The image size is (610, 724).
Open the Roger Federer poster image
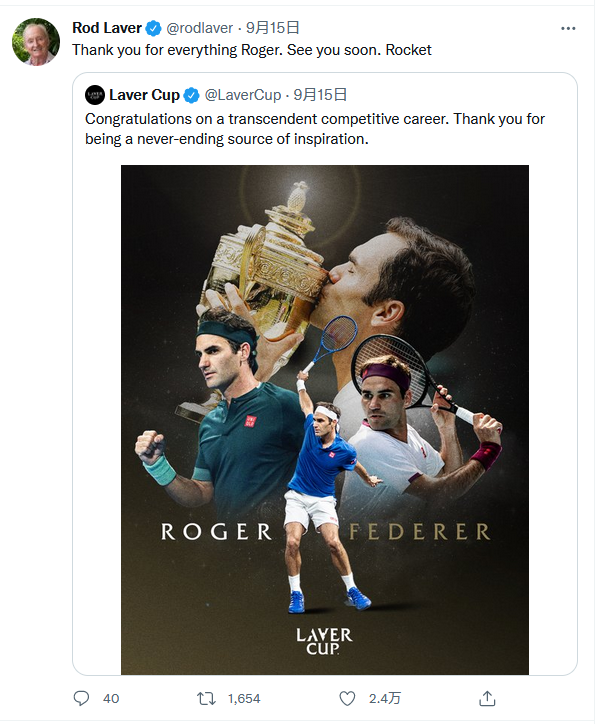pos(325,420)
